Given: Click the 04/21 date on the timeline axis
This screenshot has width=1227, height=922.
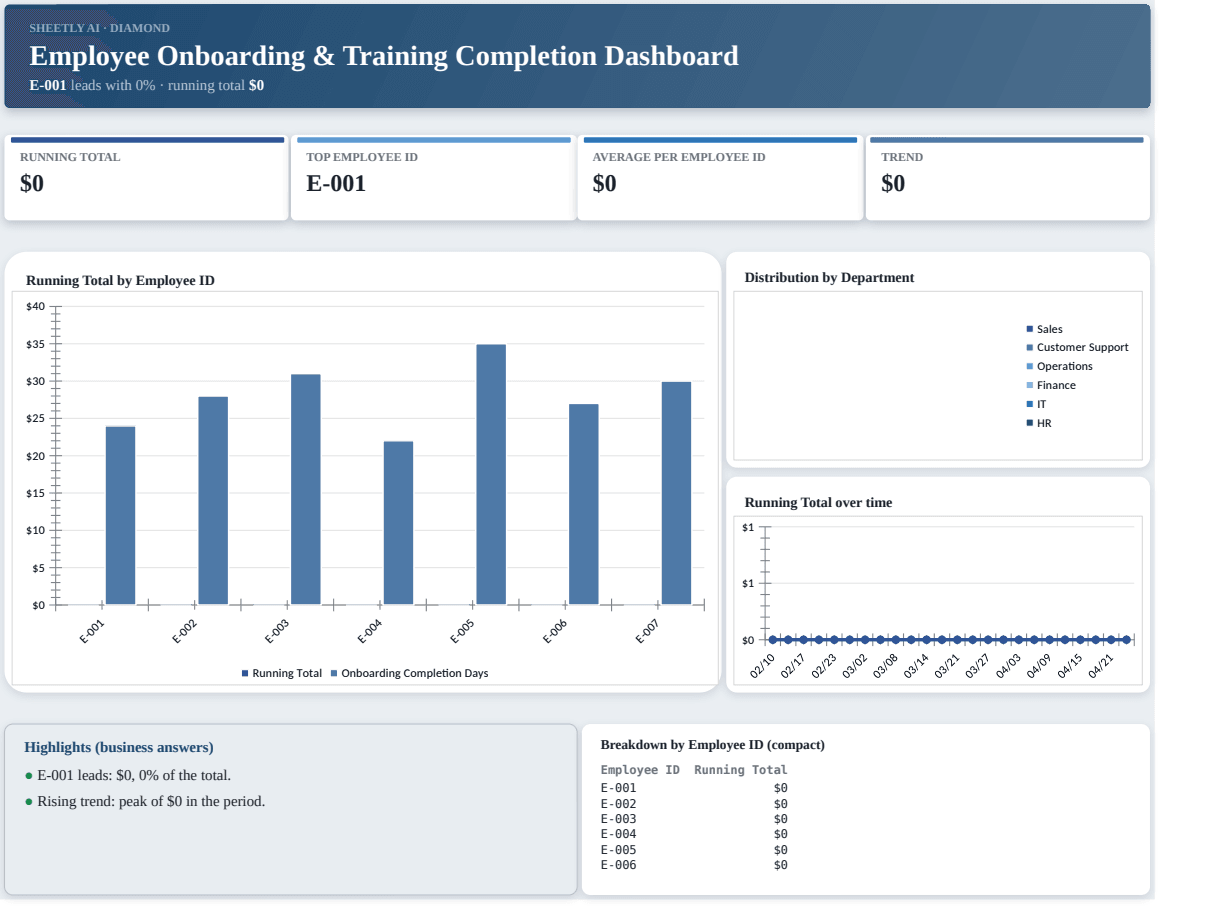Looking at the screenshot, I should click(x=1101, y=666).
